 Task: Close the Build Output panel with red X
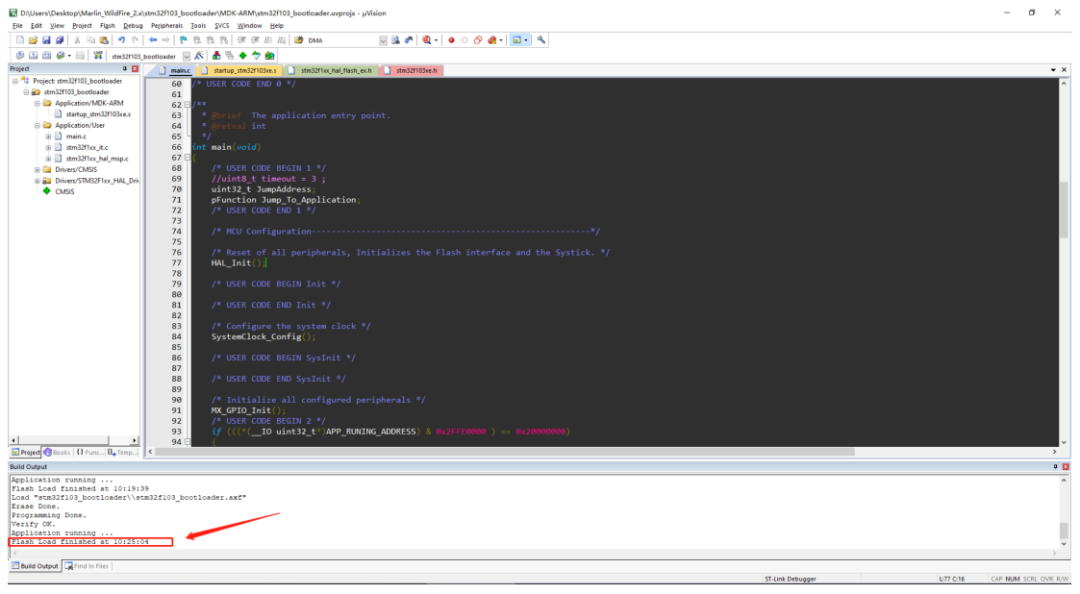point(1066,467)
